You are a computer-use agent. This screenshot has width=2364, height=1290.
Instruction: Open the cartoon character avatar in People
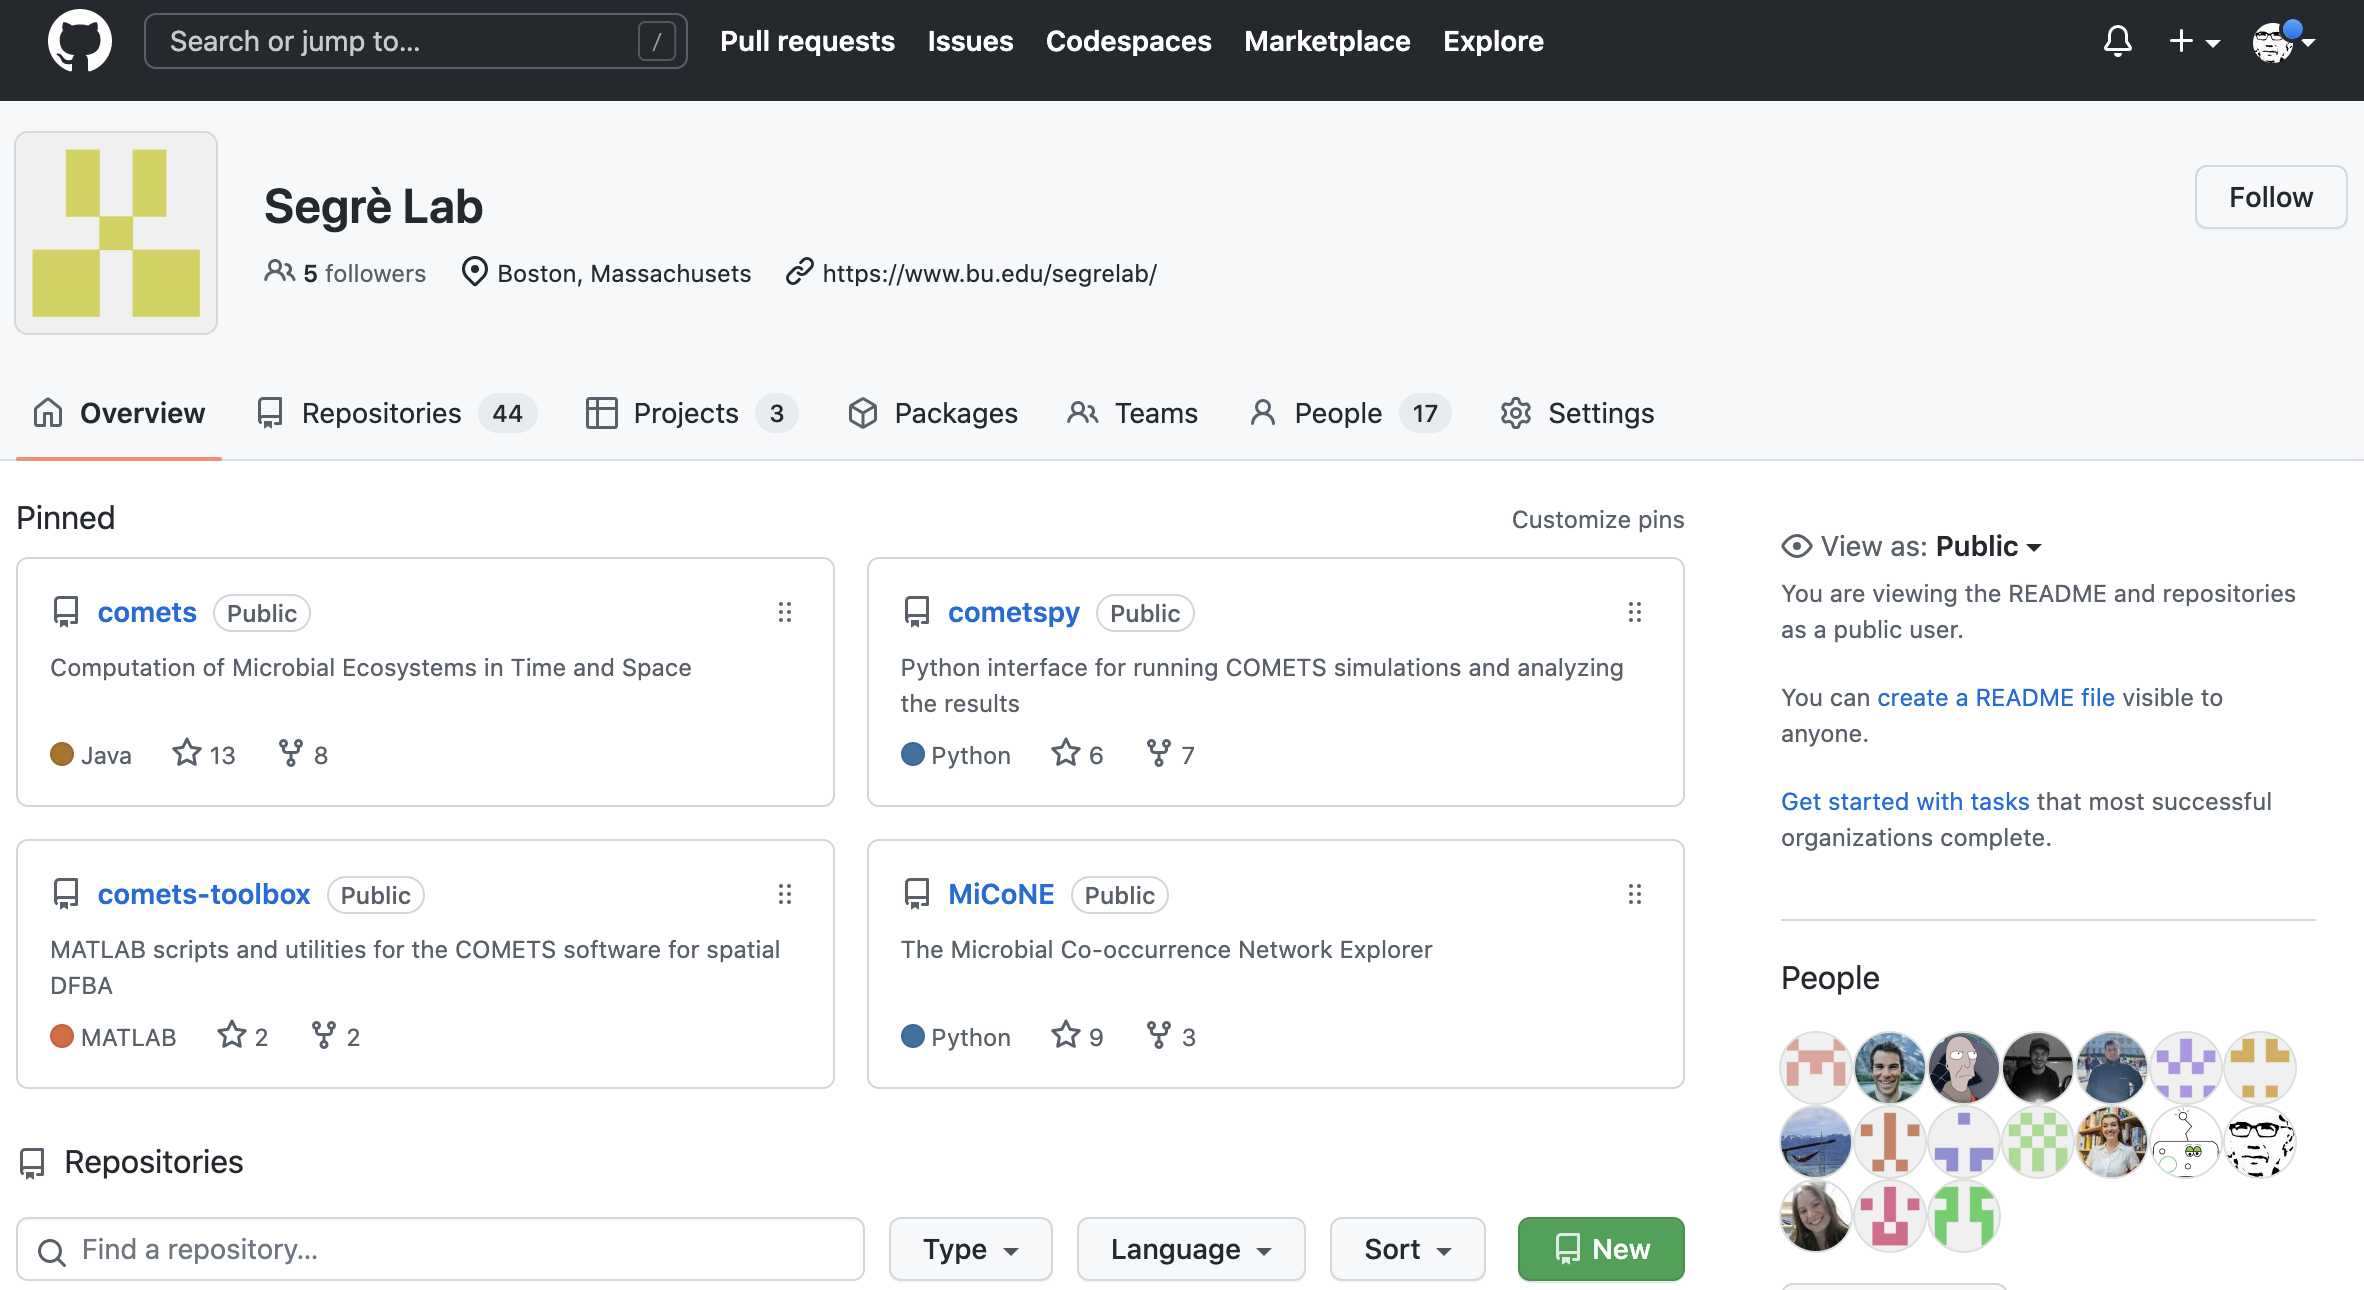(1963, 1067)
